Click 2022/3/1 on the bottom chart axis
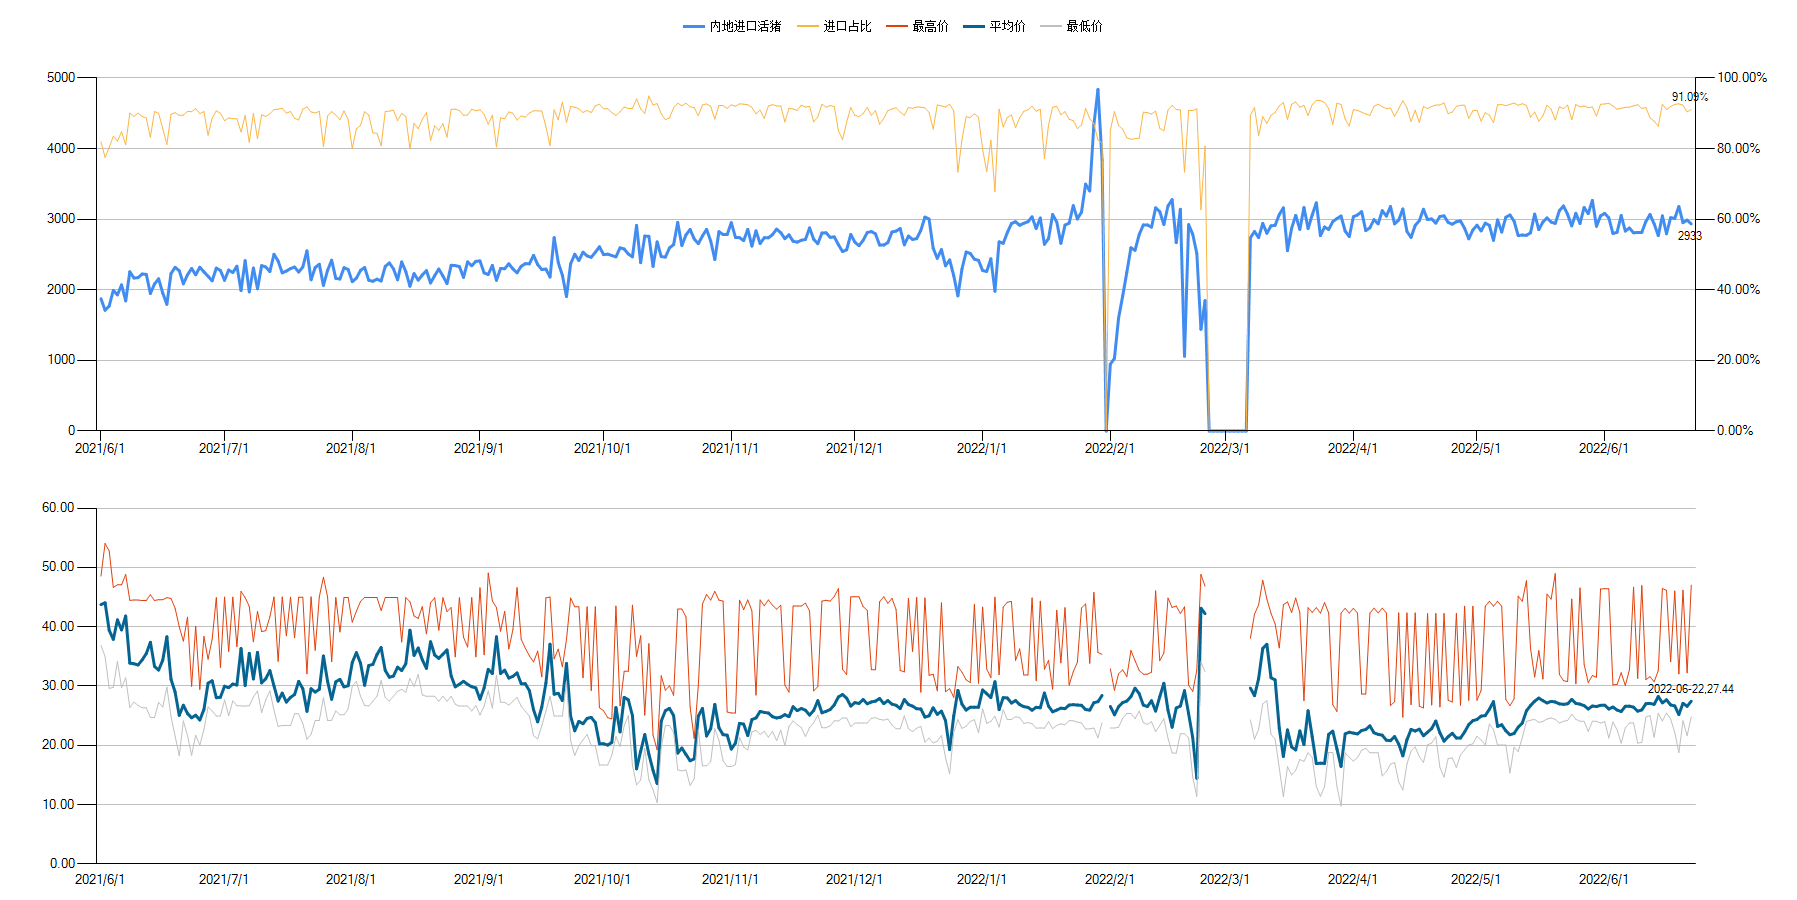The image size is (1797, 900). pyautogui.click(x=1224, y=879)
